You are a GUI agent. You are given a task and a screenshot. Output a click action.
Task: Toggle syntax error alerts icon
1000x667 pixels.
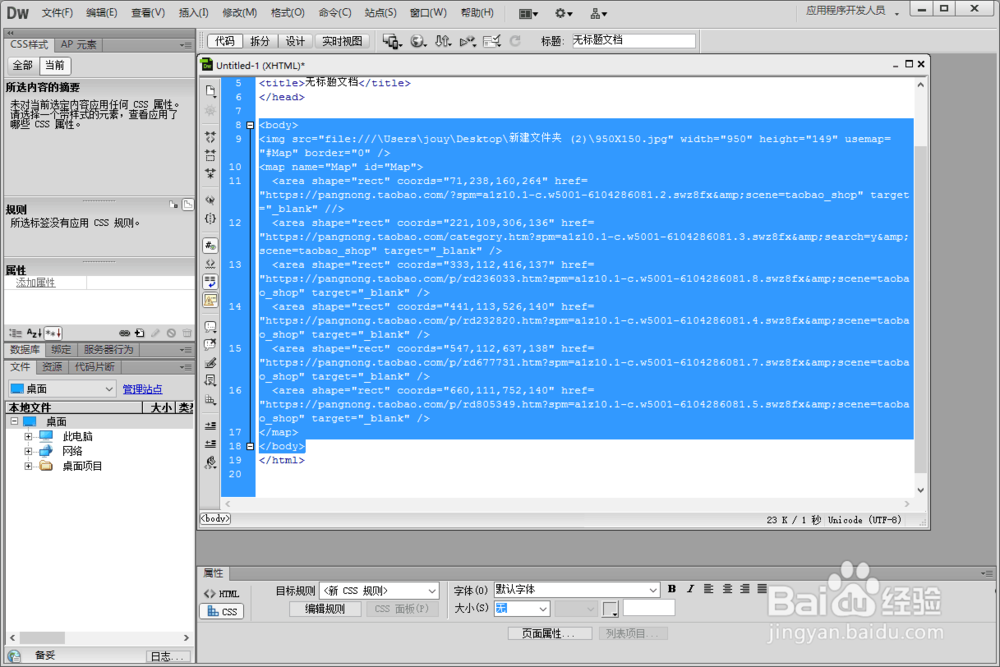click(x=210, y=300)
